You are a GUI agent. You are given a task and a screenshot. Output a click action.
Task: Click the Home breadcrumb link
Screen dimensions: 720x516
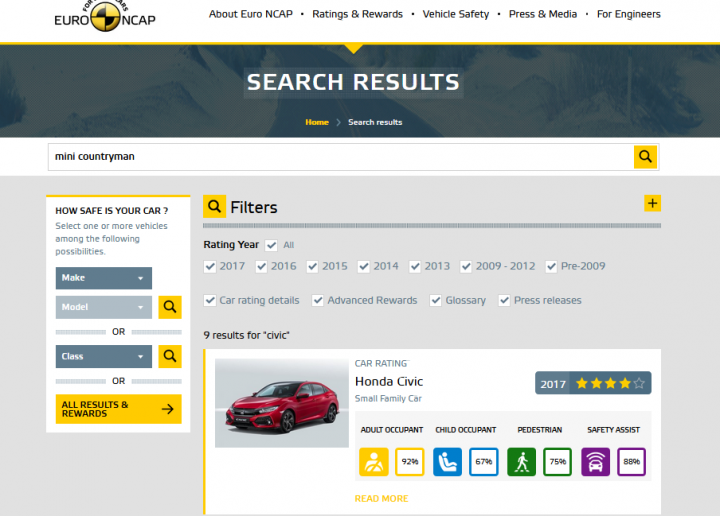click(317, 122)
